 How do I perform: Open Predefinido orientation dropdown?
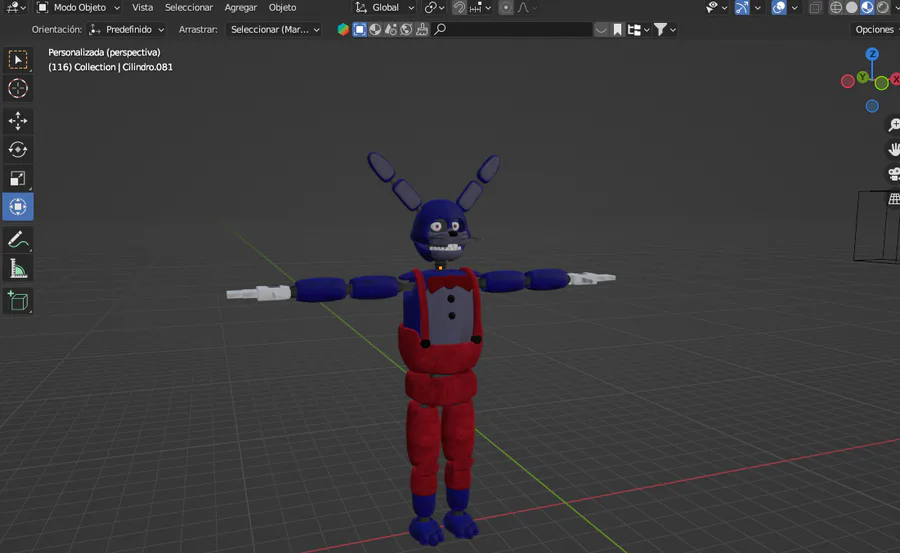126,29
